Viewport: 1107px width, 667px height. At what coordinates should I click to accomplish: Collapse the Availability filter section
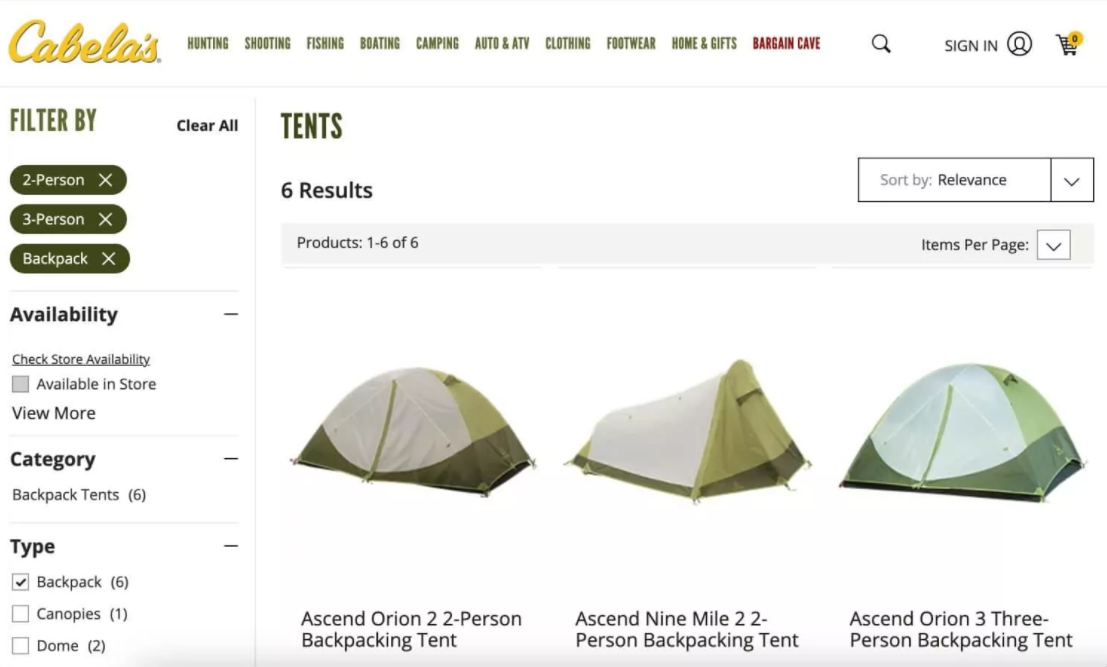coord(231,314)
